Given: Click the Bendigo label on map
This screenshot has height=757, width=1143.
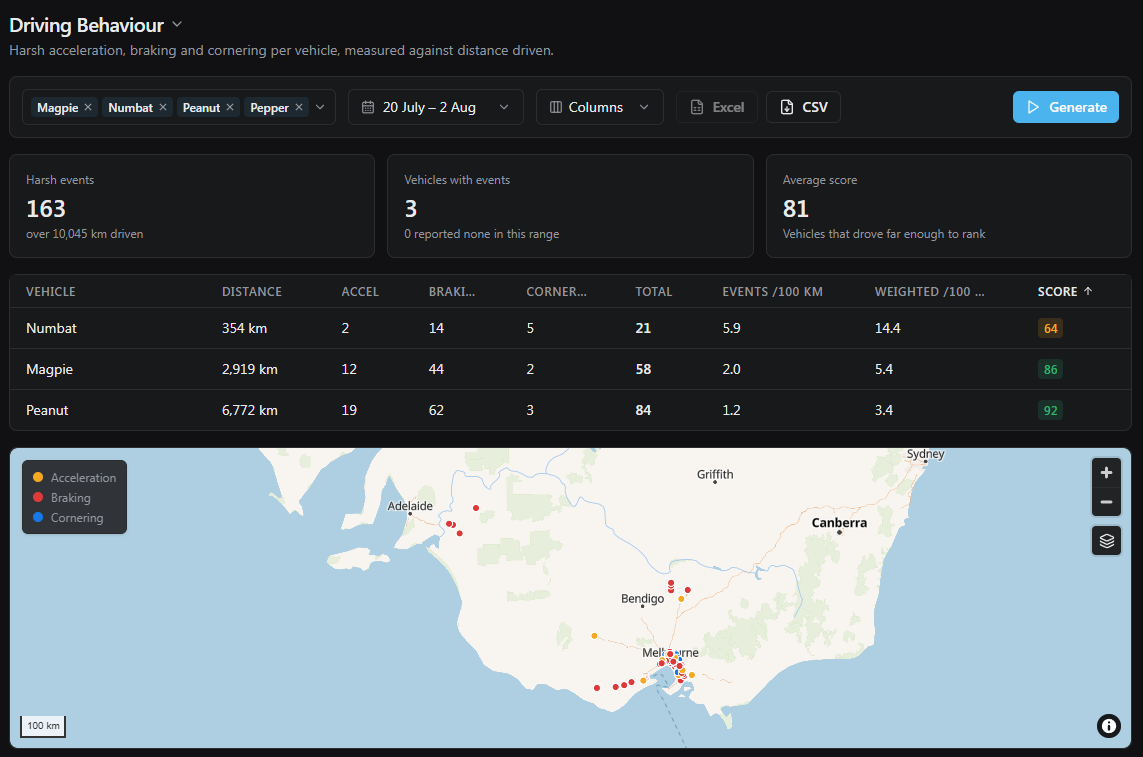Looking at the screenshot, I should pyautogui.click(x=642, y=599).
